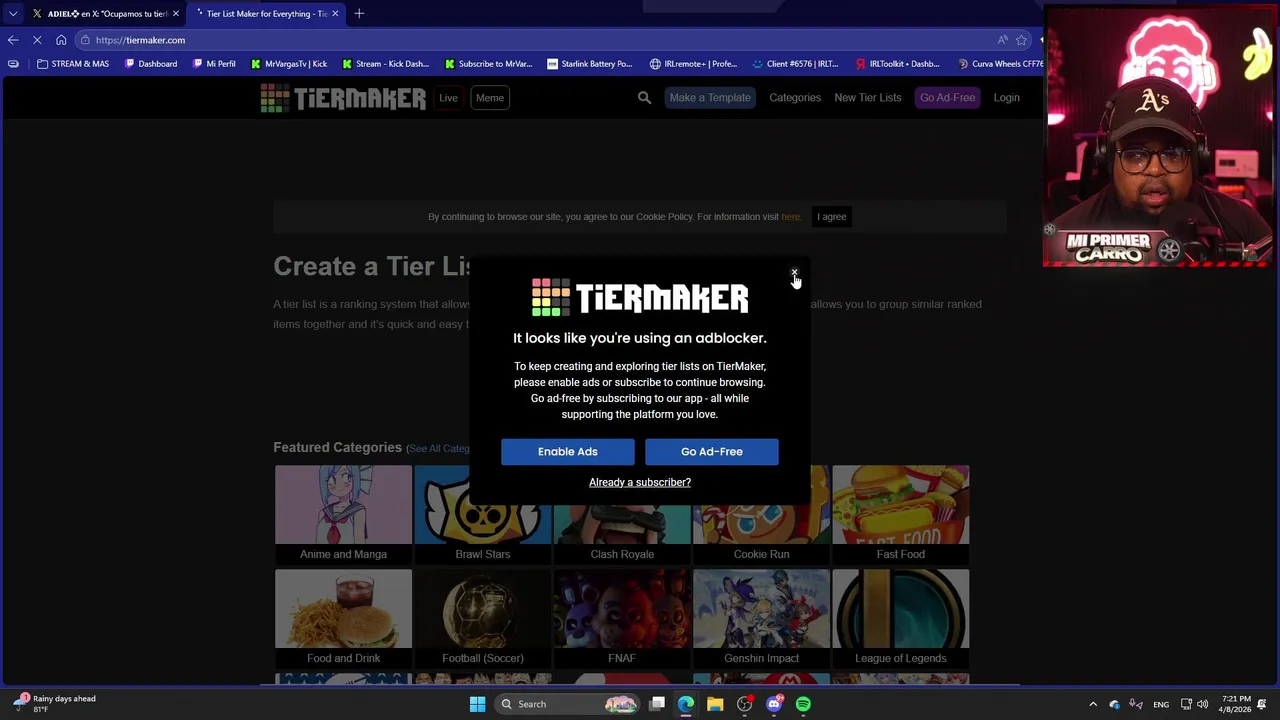Open the Client #6576 IRLT bookmark
The width and height of the screenshot is (1280, 720).
[795, 64]
